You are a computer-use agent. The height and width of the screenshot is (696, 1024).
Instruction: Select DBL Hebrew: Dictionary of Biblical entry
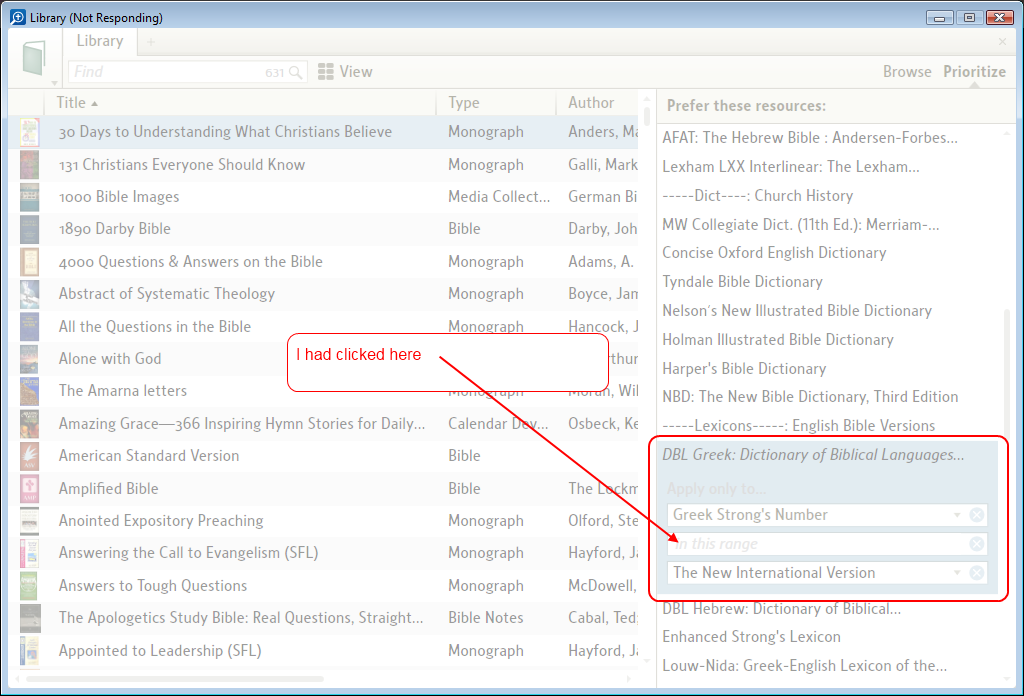pyautogui.click(x=782, y=609)
